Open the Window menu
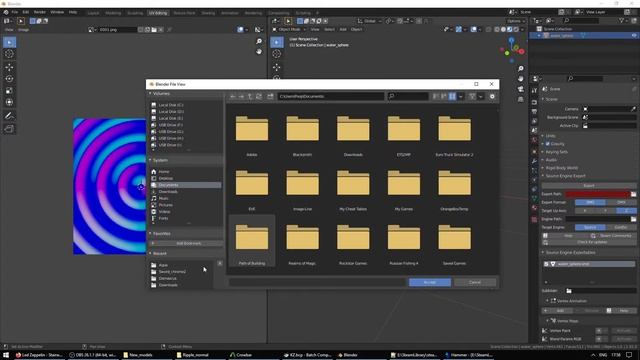Screen dimensions: 640x360 [x=57, y=12]
